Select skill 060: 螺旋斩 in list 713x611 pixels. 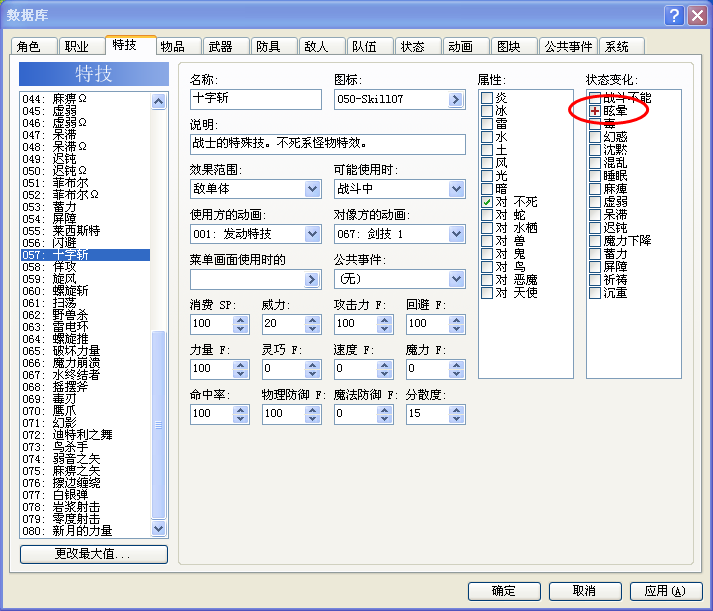coord(85,291)
